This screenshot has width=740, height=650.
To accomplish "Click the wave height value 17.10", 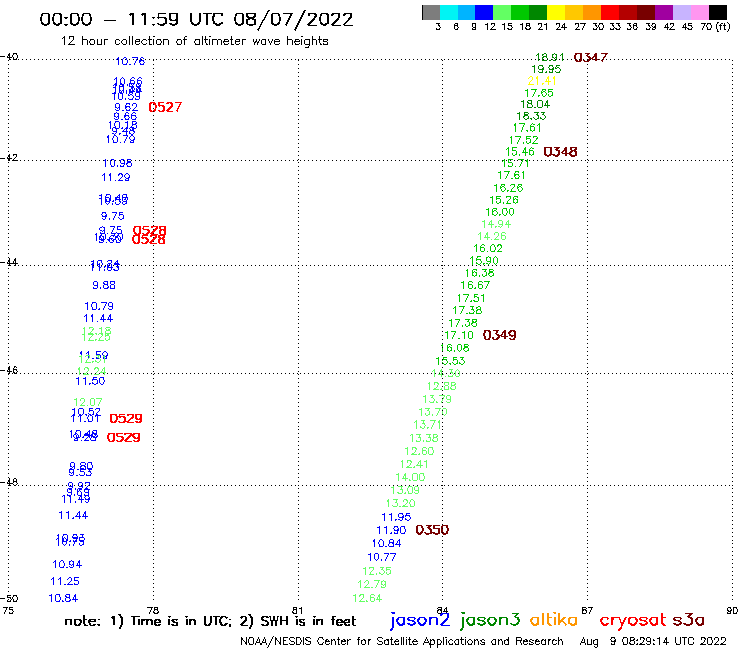I will click(459, 335).
